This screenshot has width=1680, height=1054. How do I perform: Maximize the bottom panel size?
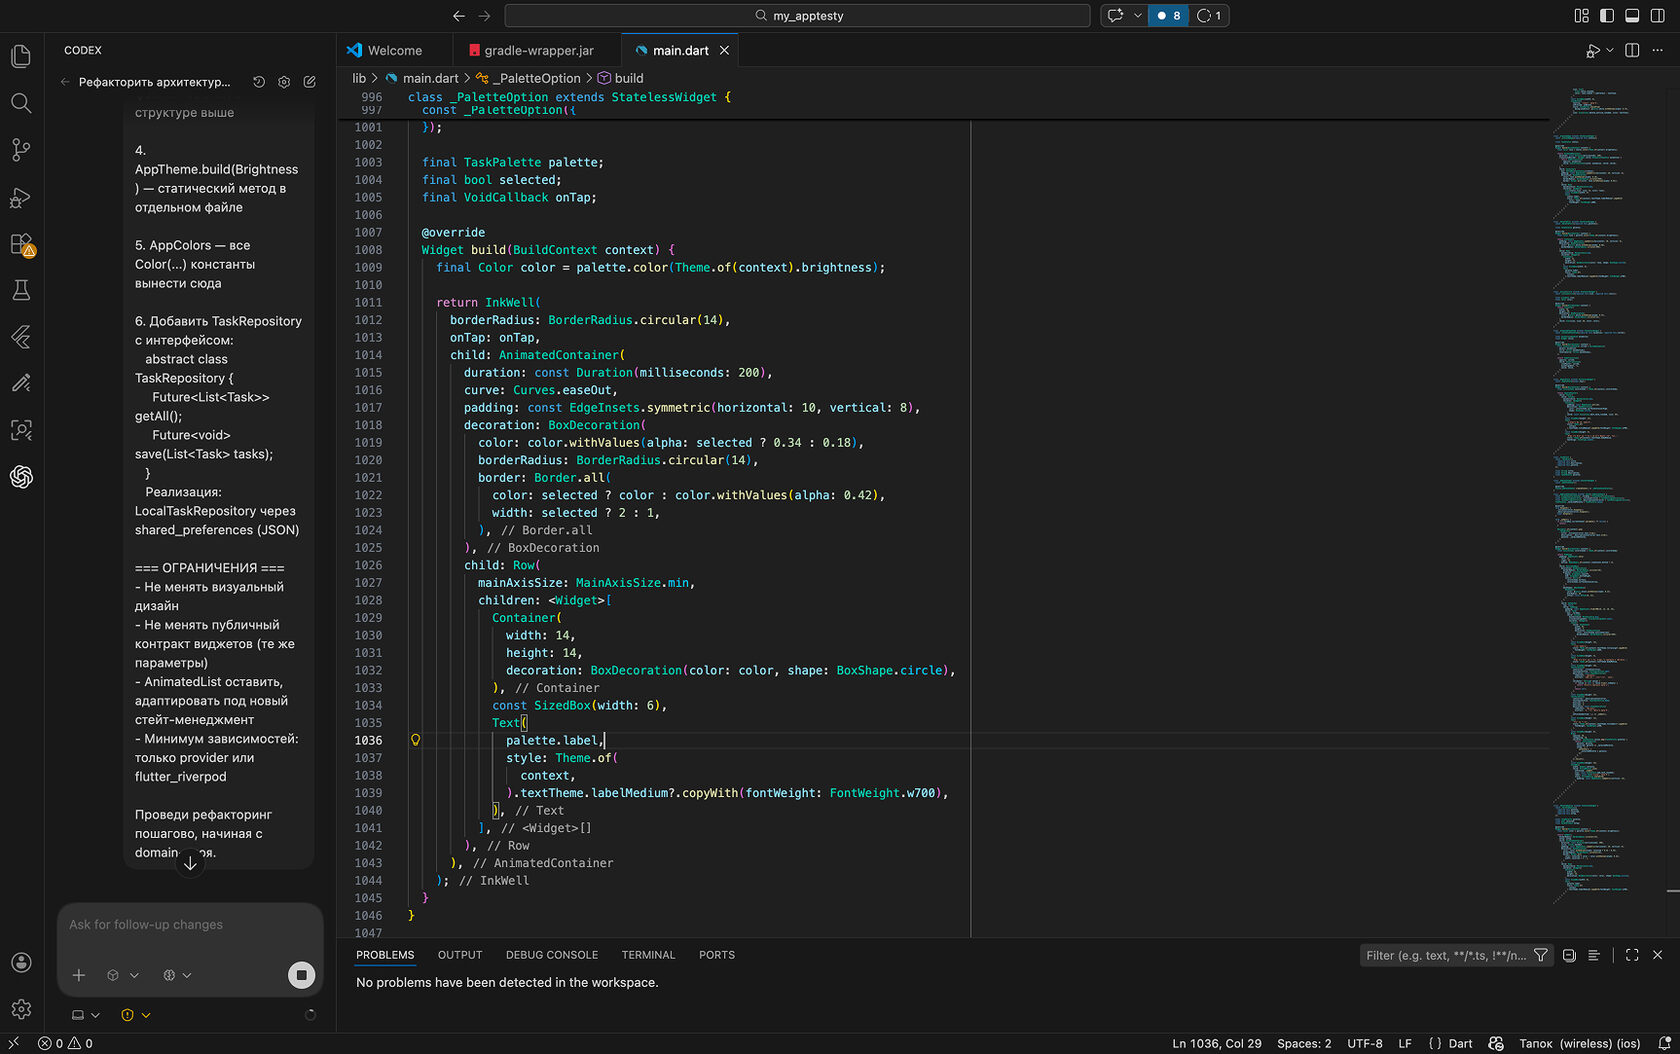tap(1632, 955)
